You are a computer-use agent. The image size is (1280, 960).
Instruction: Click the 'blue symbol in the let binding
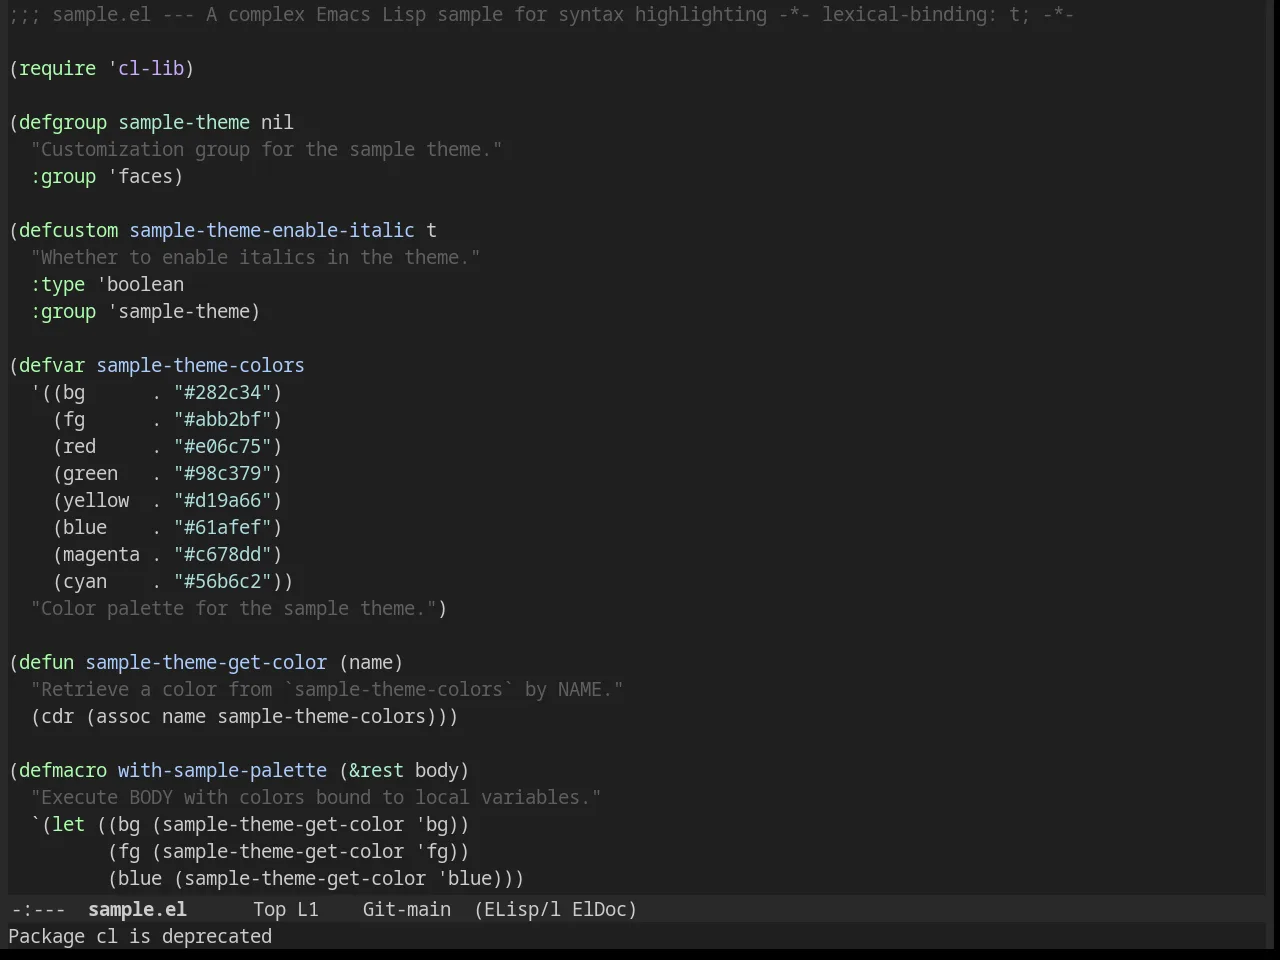(465, 878)
